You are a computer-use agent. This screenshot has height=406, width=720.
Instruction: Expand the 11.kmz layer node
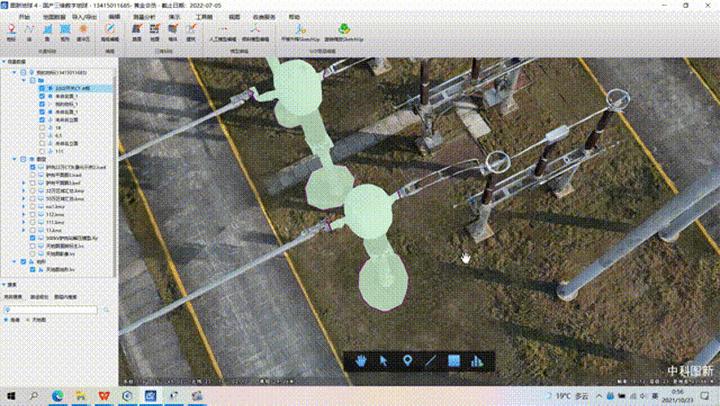click(24, 230)
